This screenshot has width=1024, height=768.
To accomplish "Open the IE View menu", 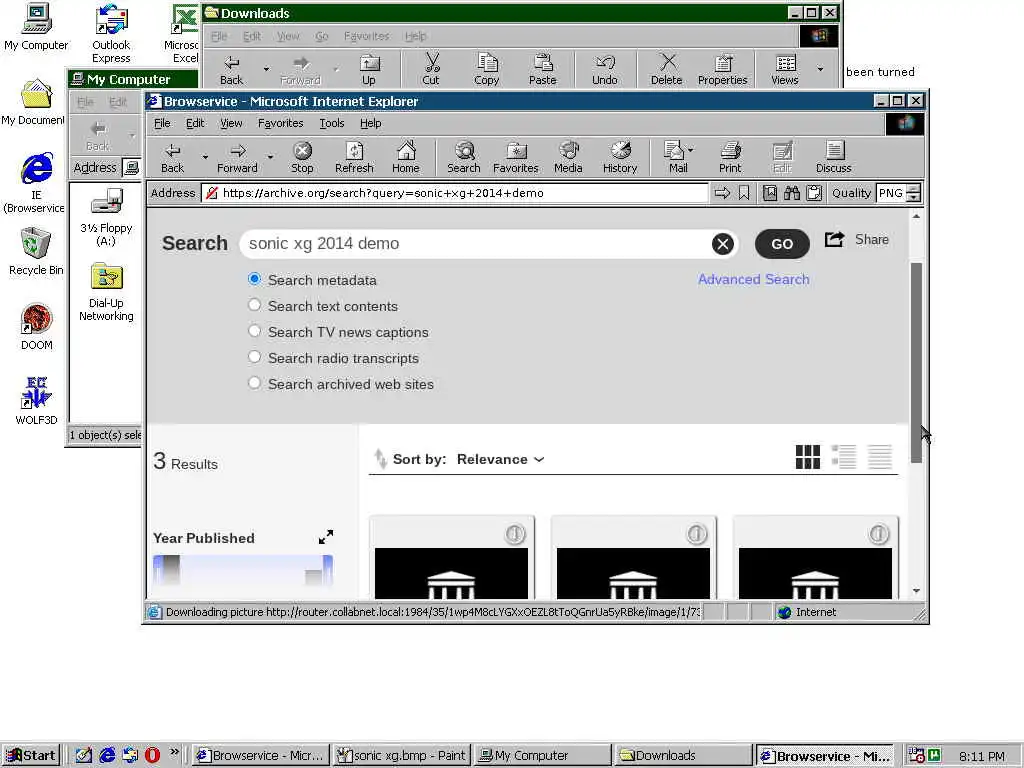I will (231, 123).
